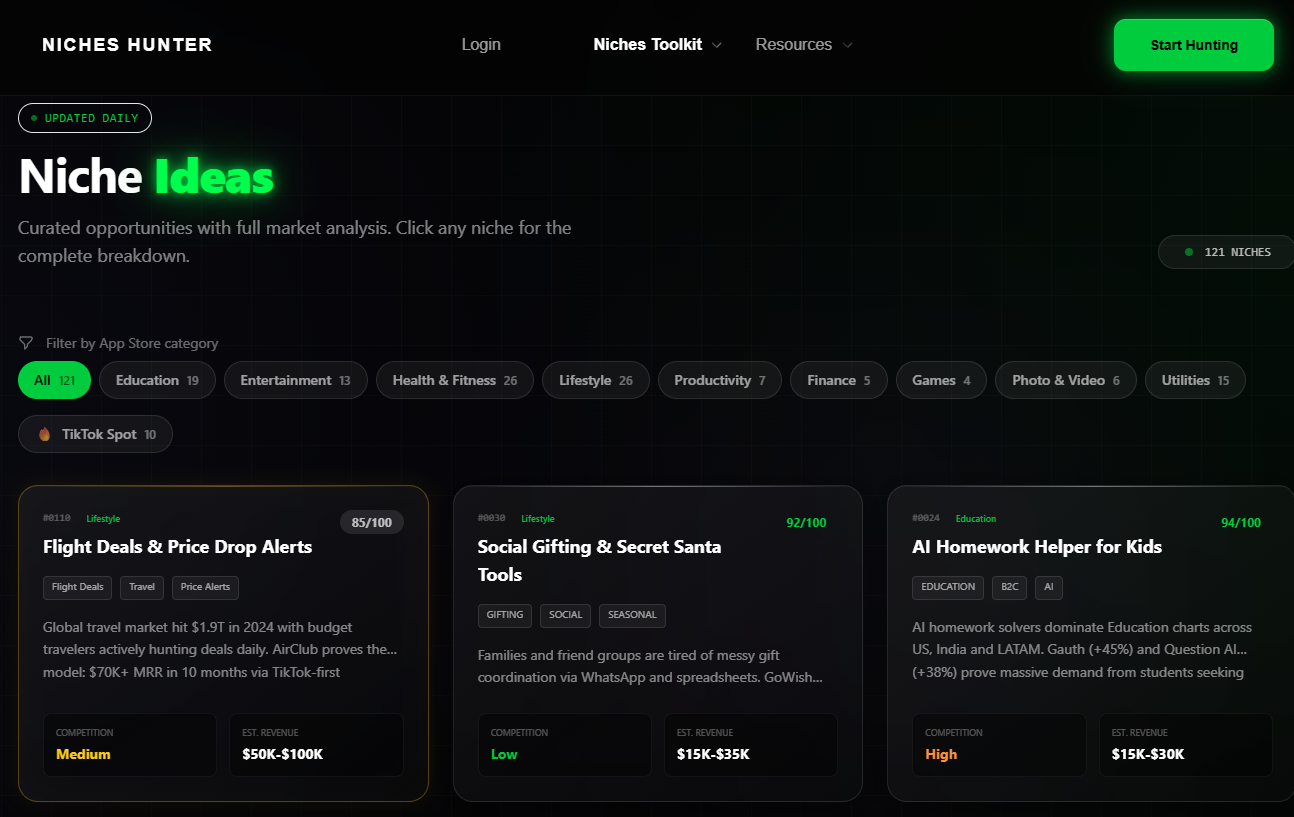Open the Flight Deals & Price Drop Alerts card

pyautogui.click(x=222, y=640)
